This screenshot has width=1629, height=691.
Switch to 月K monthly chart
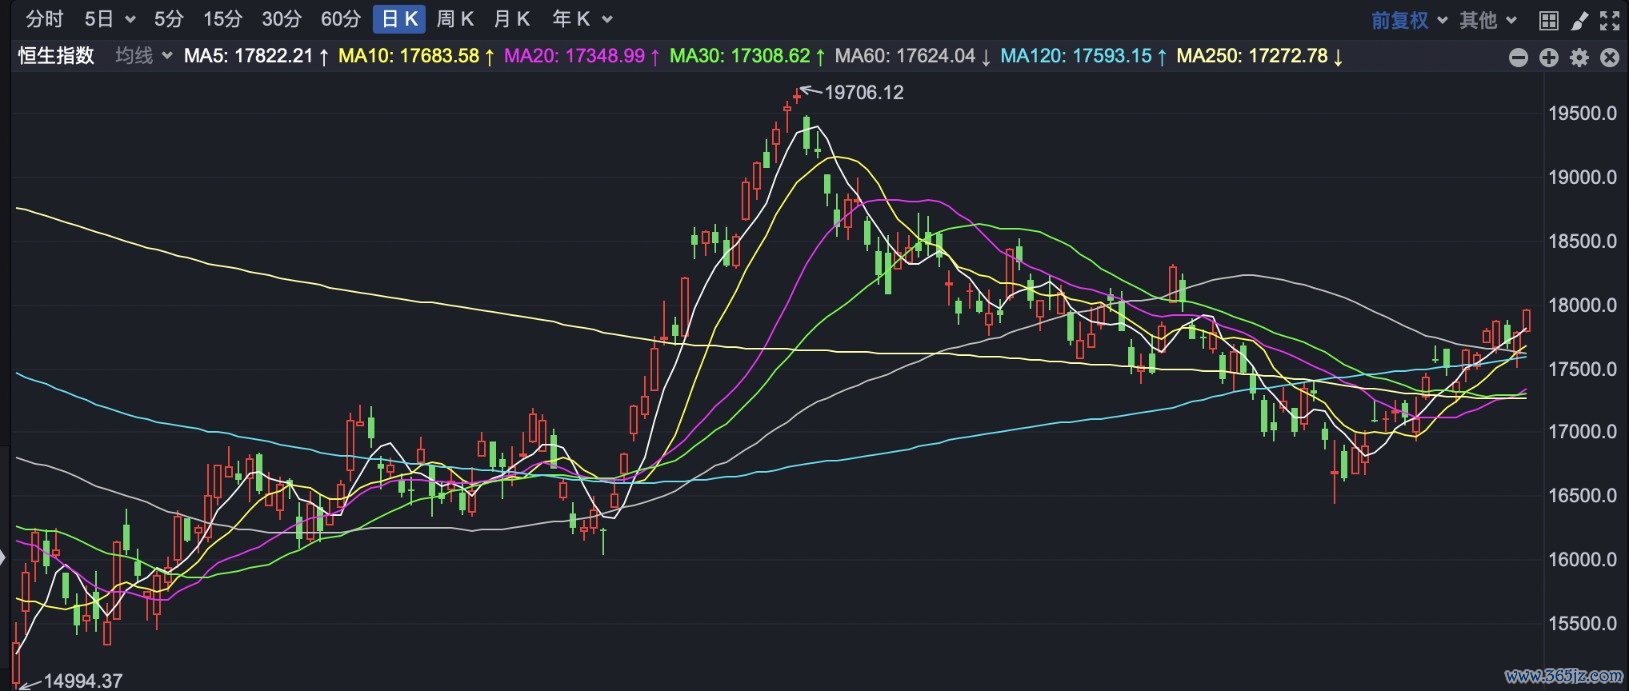(x=512, y=19)
